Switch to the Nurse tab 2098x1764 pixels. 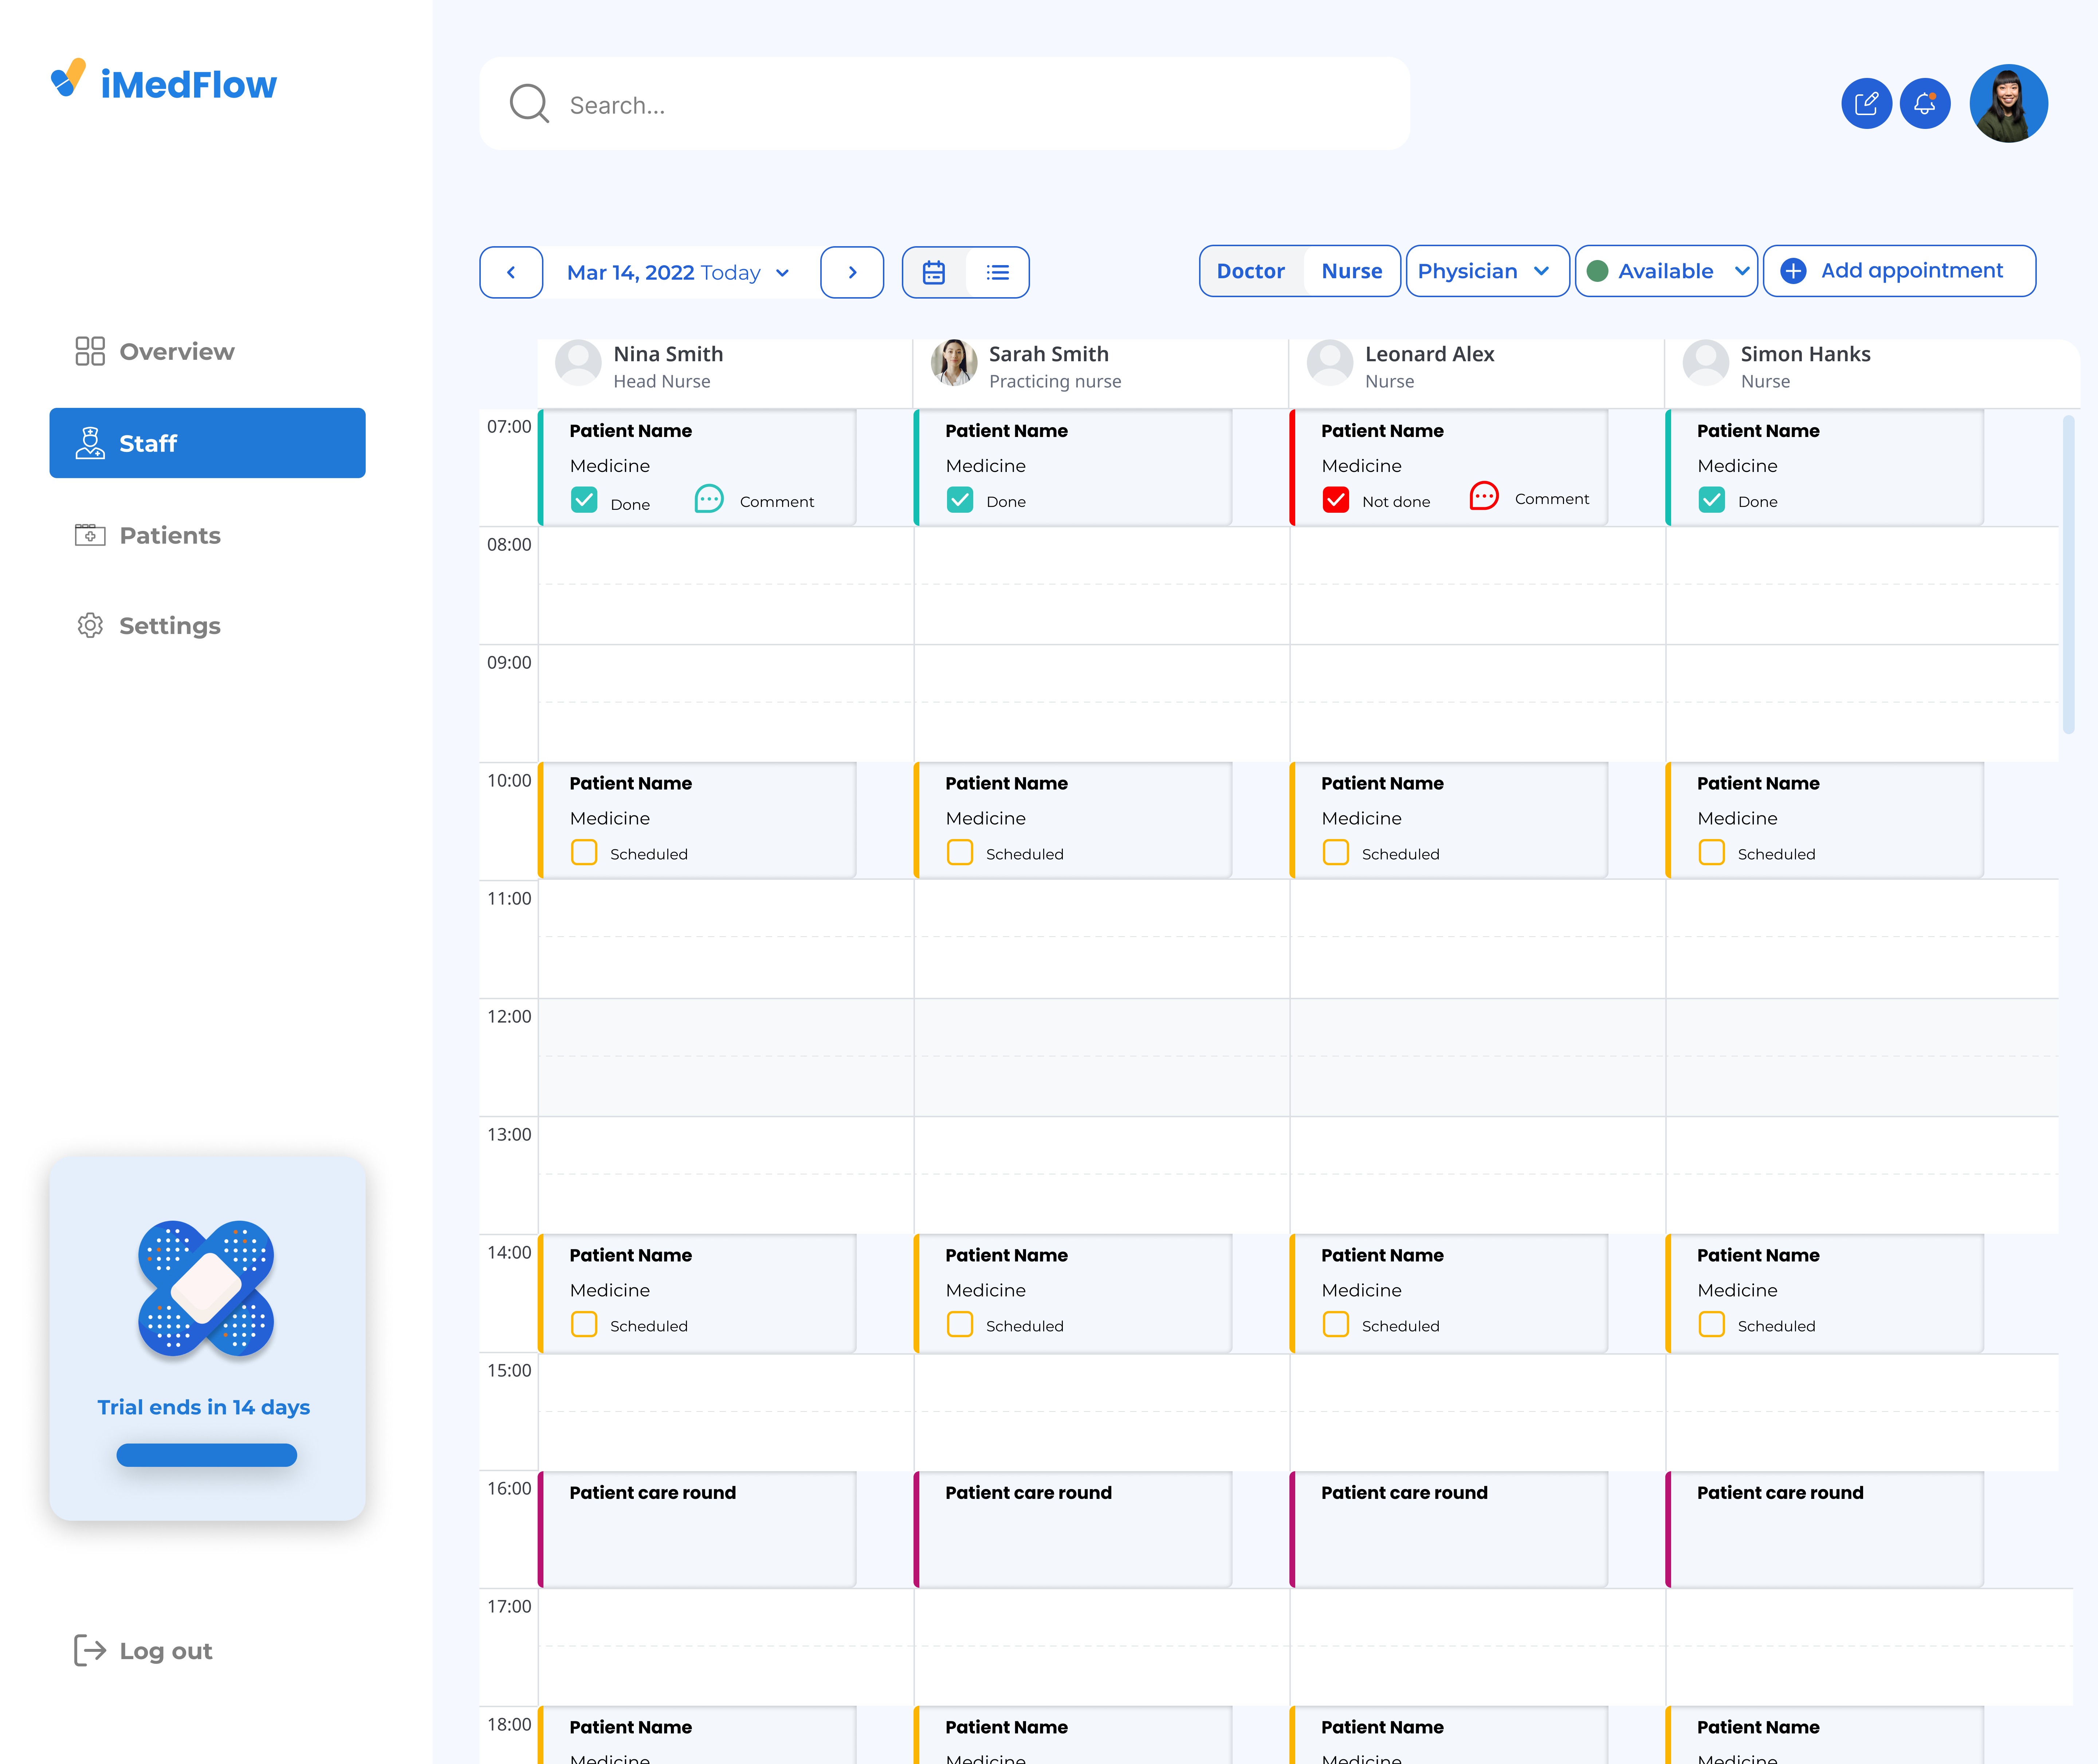pos(1352,271)
